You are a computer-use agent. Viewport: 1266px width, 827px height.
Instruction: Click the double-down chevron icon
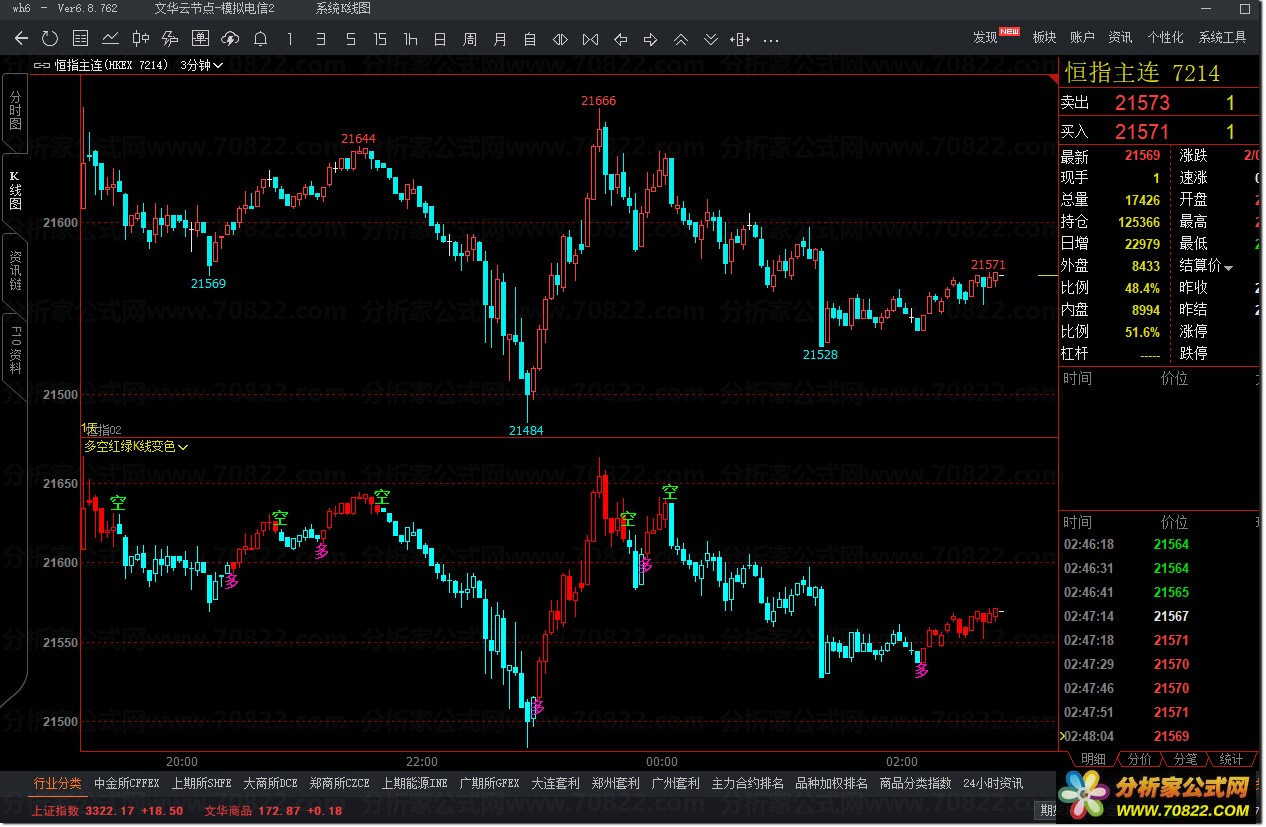pos(711,39)
